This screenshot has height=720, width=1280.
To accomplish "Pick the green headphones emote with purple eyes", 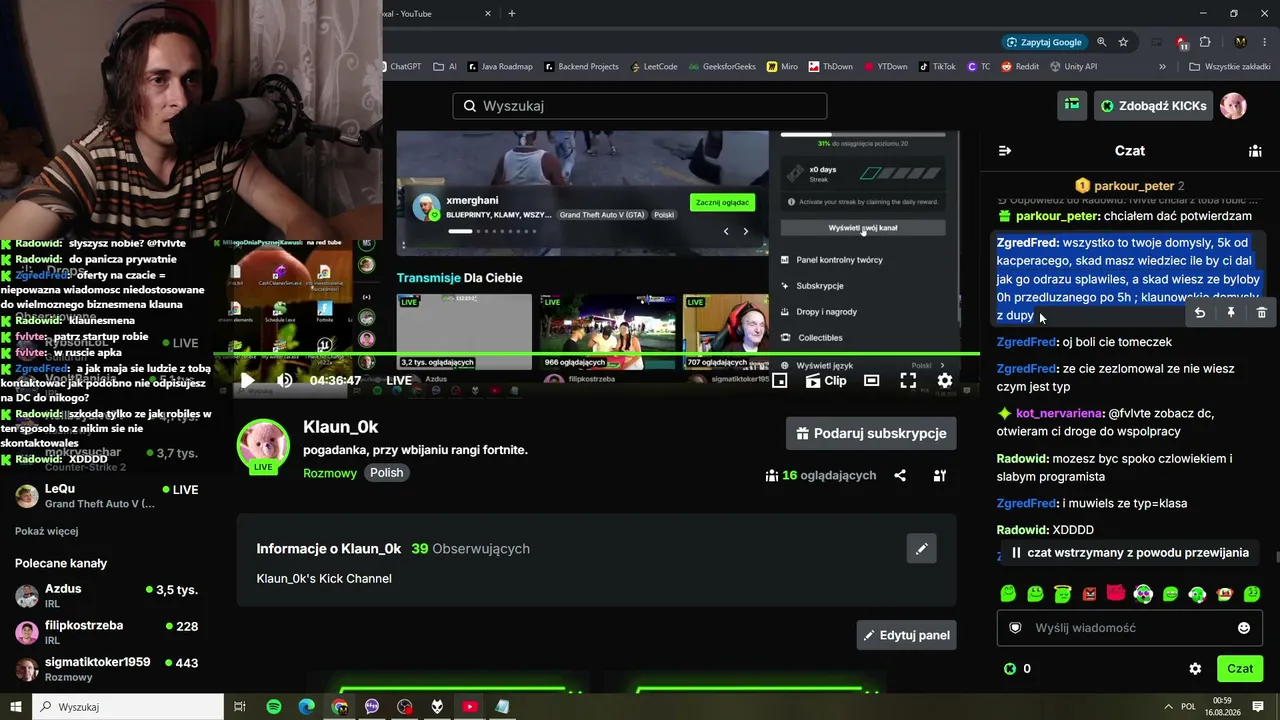I will coord(1143,594).
